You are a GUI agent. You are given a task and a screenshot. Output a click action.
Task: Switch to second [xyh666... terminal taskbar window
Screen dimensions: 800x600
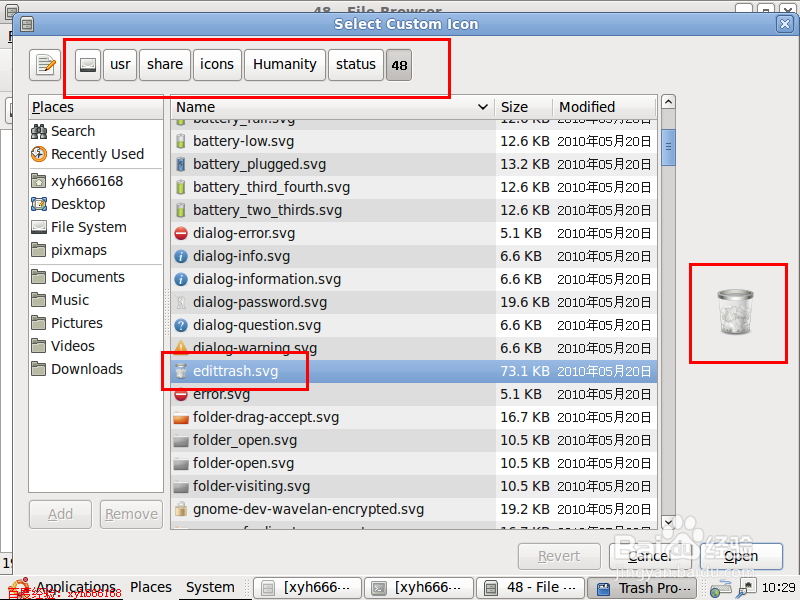click(x=419, y=588)
